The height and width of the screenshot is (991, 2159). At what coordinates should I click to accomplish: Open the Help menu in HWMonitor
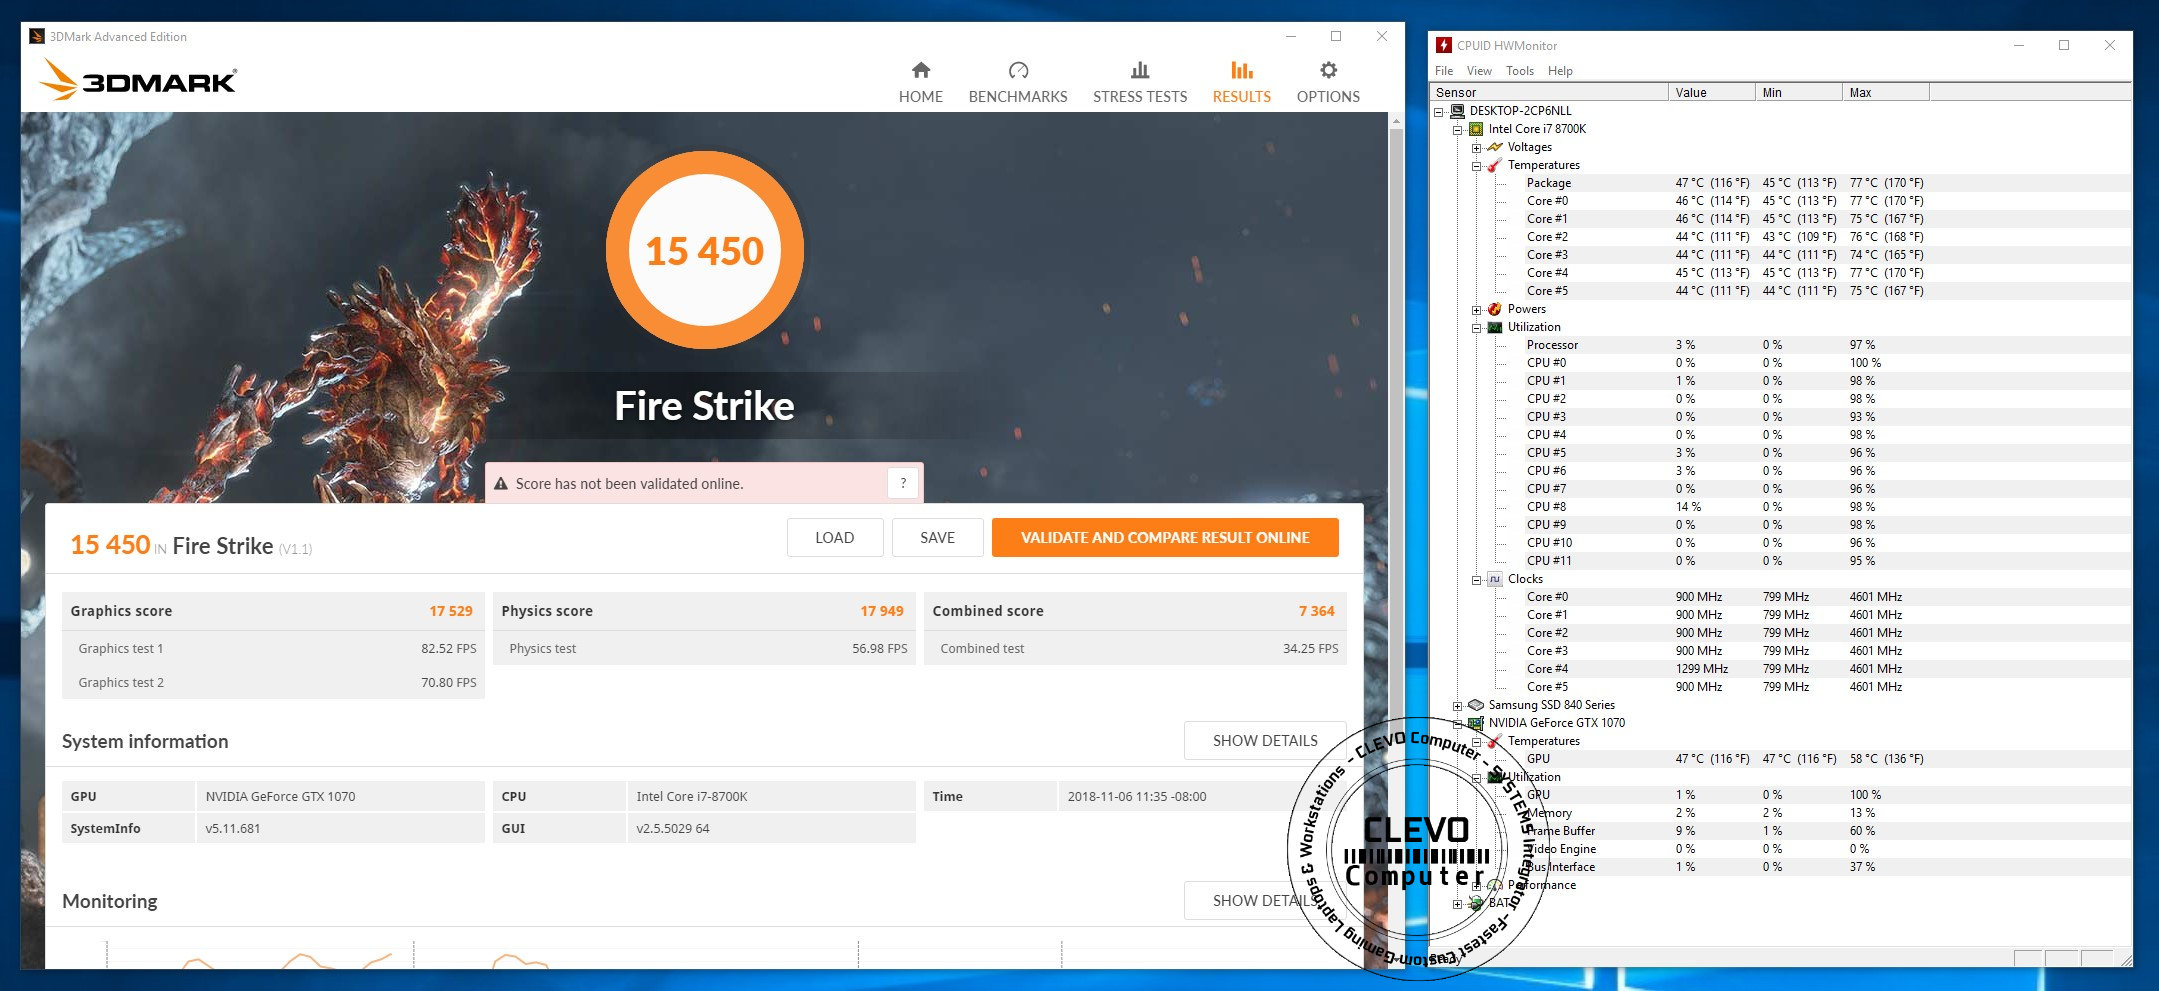pyautogui.click(x=1560, y=71)
